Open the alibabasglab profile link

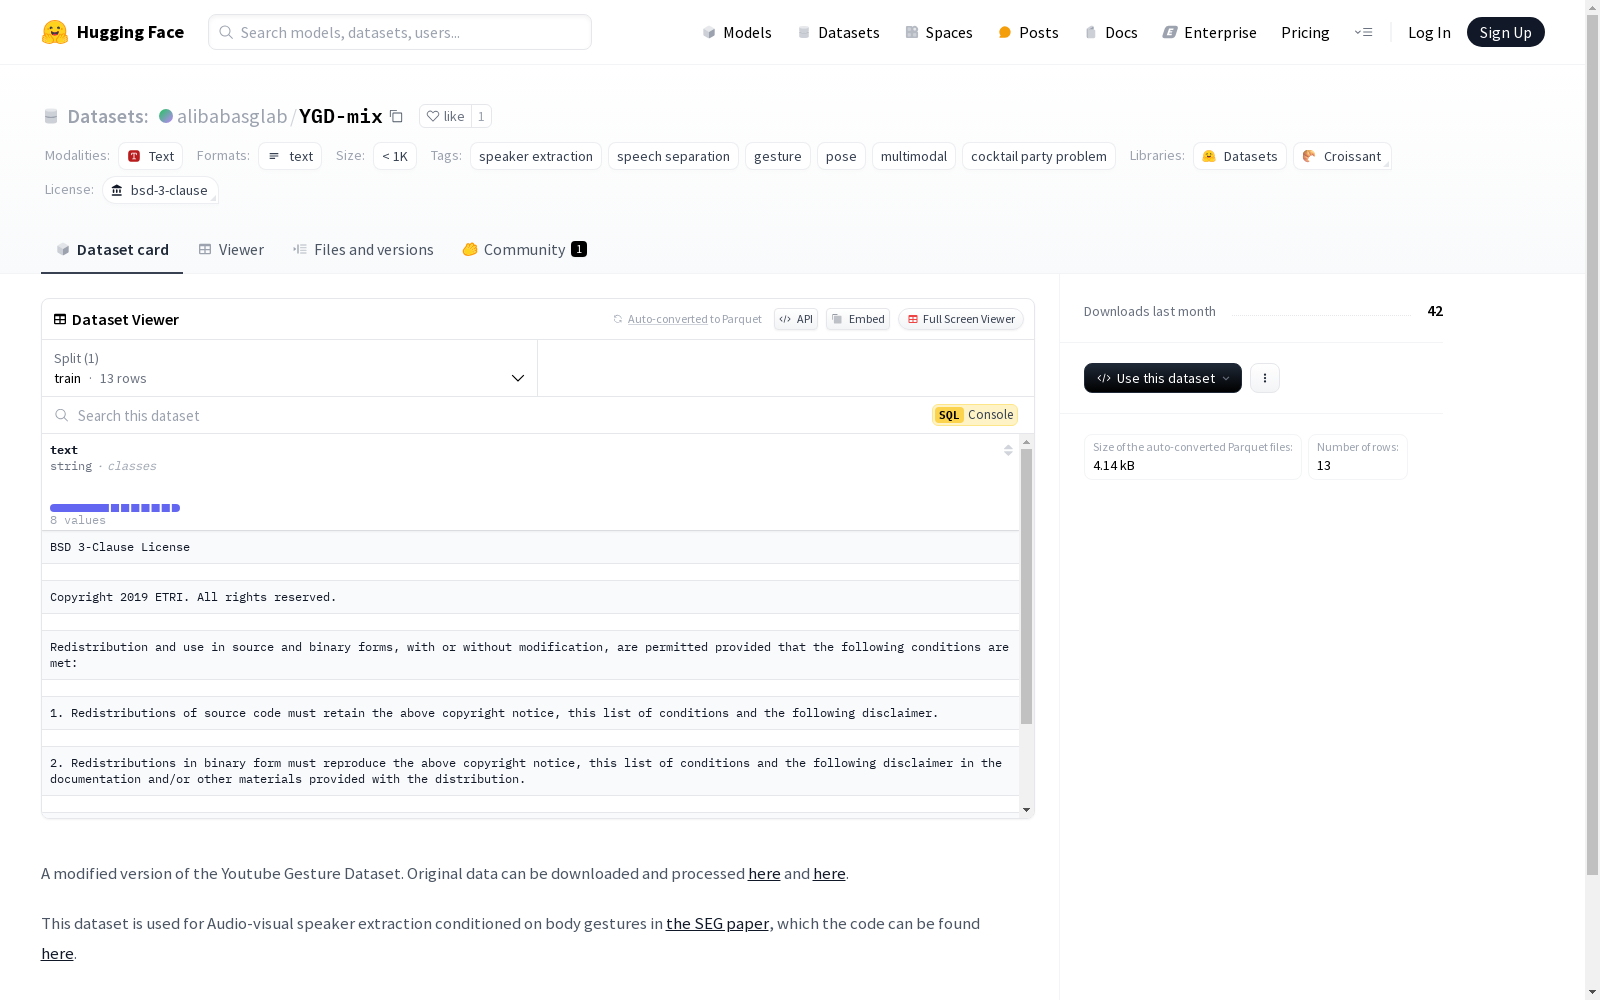click(x=232, y=116)
